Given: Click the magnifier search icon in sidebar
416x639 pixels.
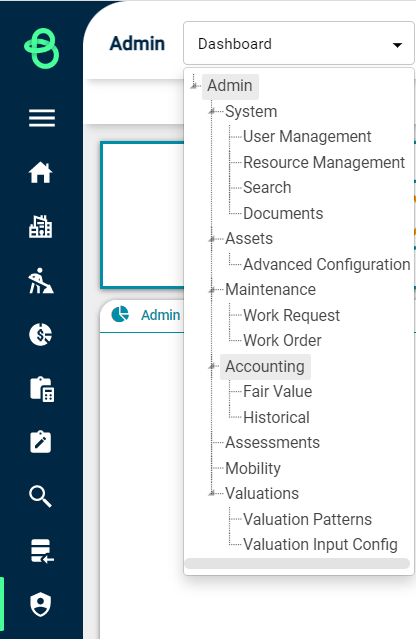Looking at the screenshot, I should 40,496.
